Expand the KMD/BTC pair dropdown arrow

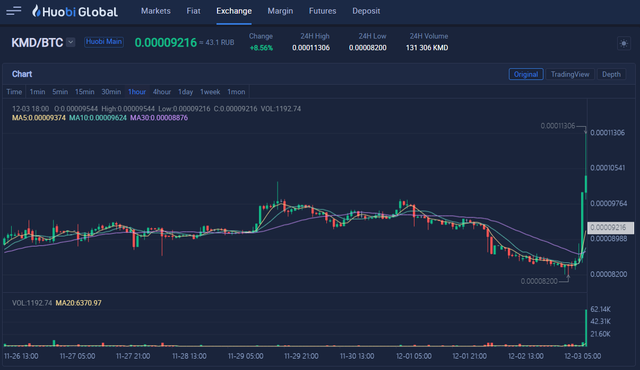71,42
